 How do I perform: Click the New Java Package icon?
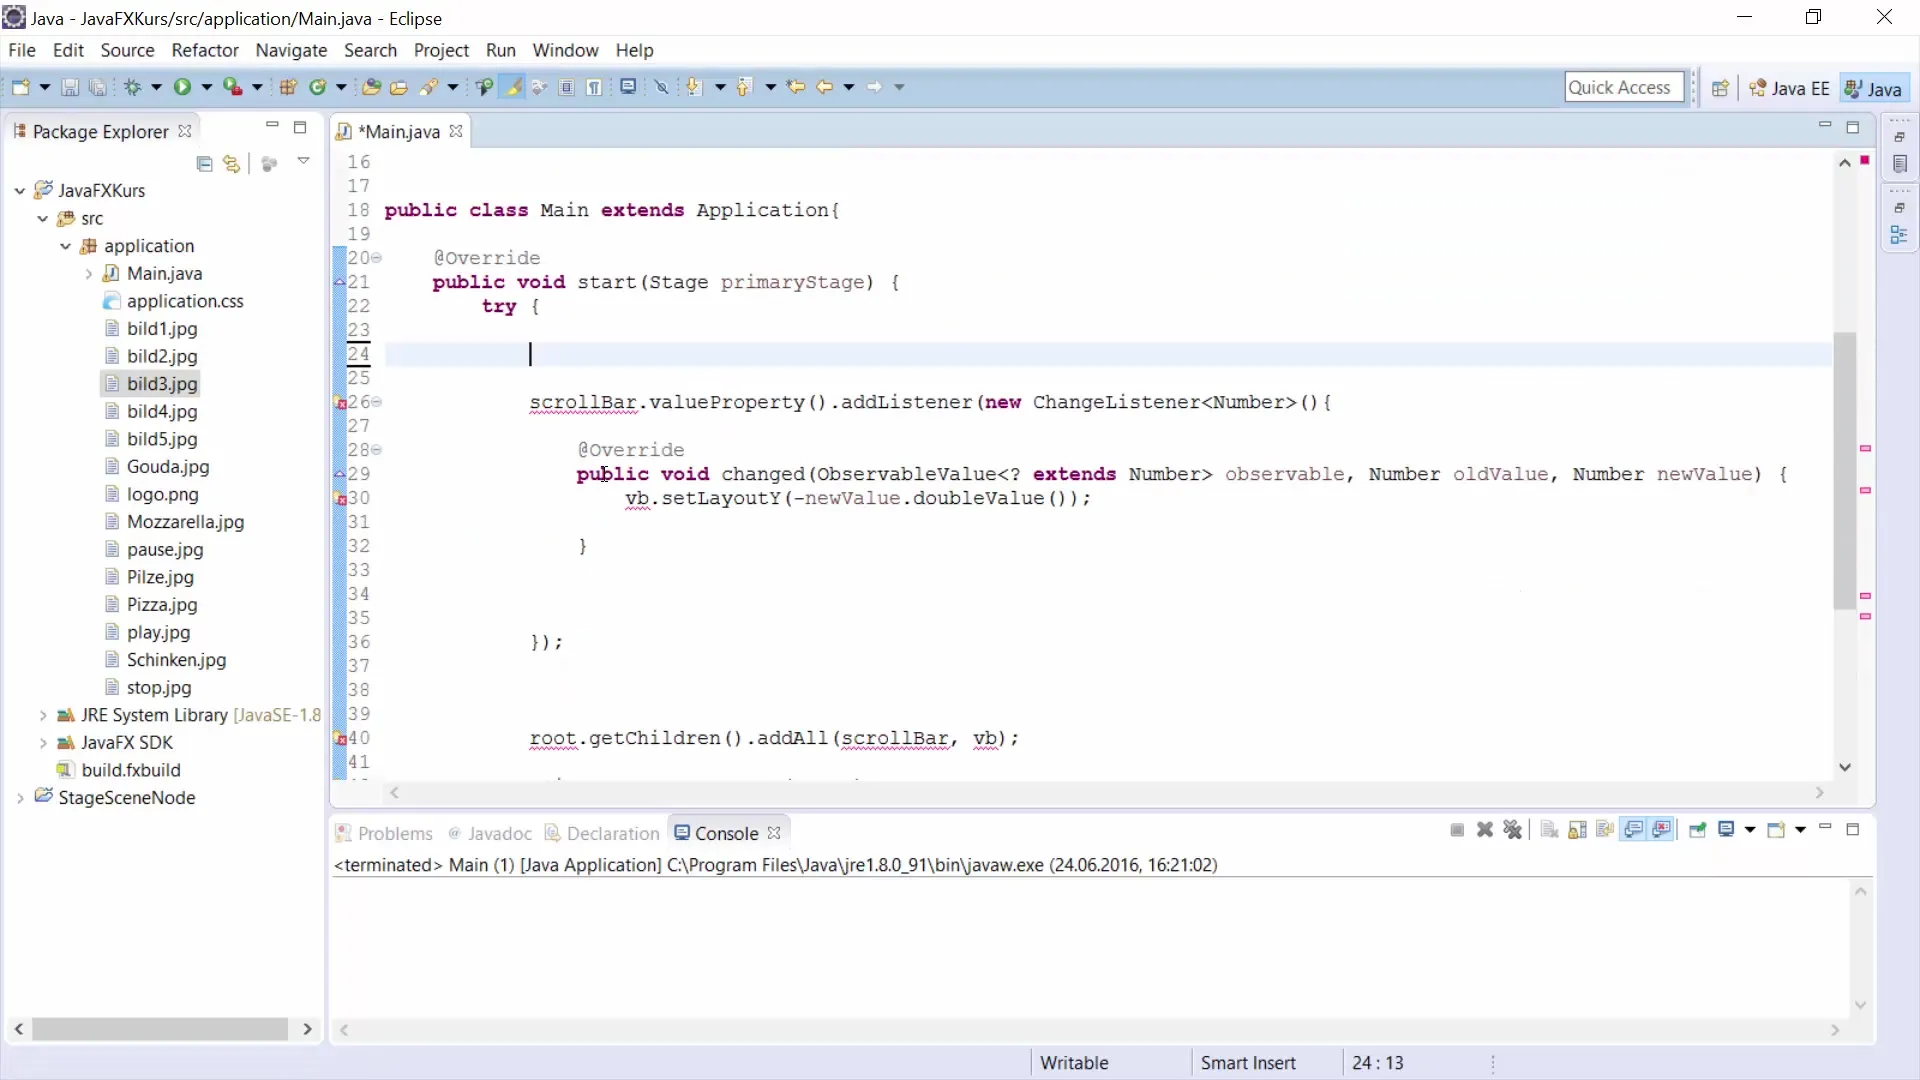click(288, 87)
